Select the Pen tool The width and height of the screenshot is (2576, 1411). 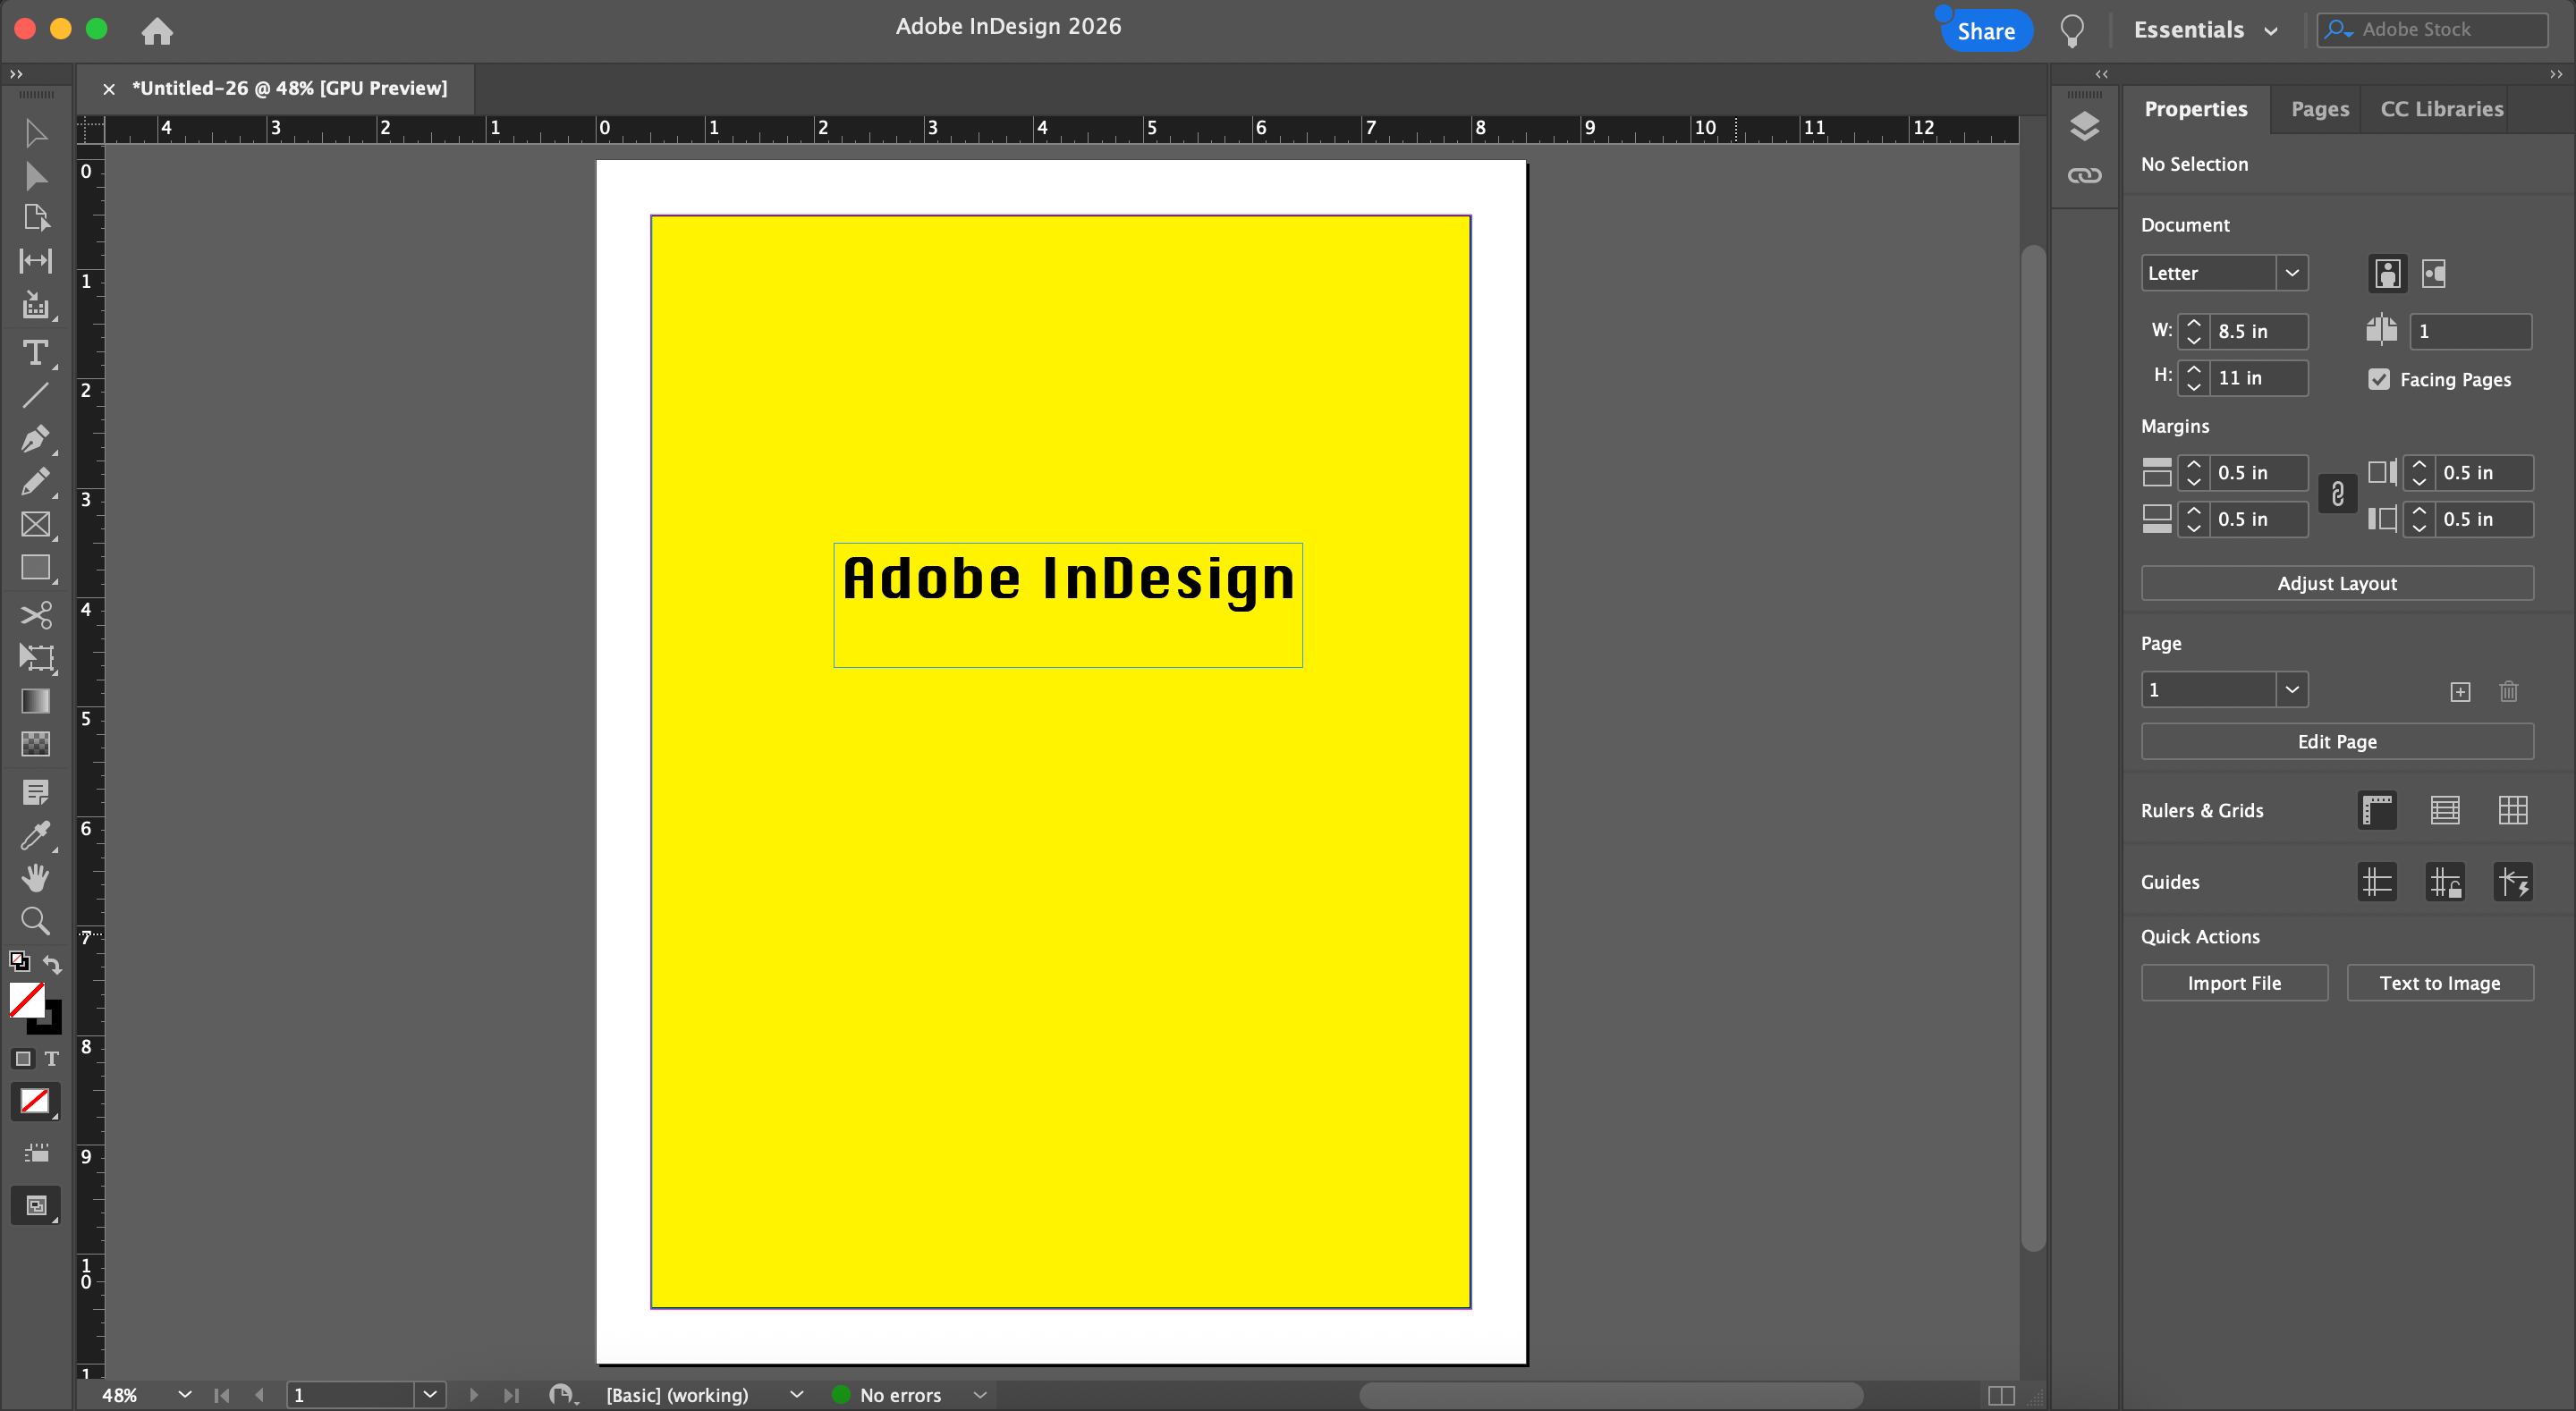coord(35,439)
